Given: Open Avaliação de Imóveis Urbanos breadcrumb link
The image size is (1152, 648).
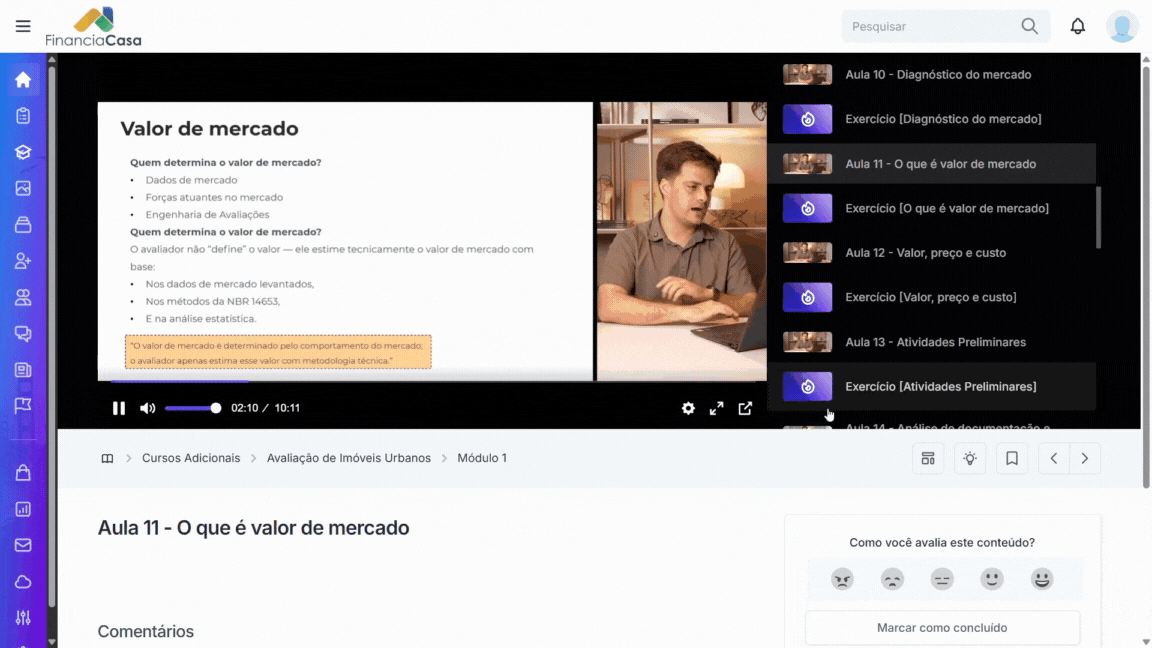Looking at the screenshot, I should tap(348, 458).
